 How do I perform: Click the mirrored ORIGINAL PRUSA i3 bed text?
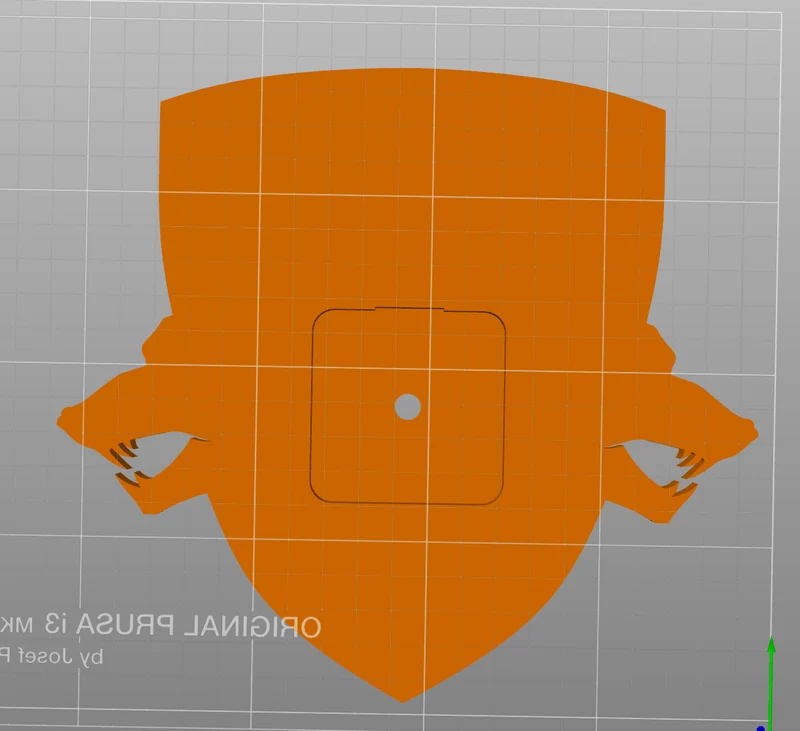(160, 625)
